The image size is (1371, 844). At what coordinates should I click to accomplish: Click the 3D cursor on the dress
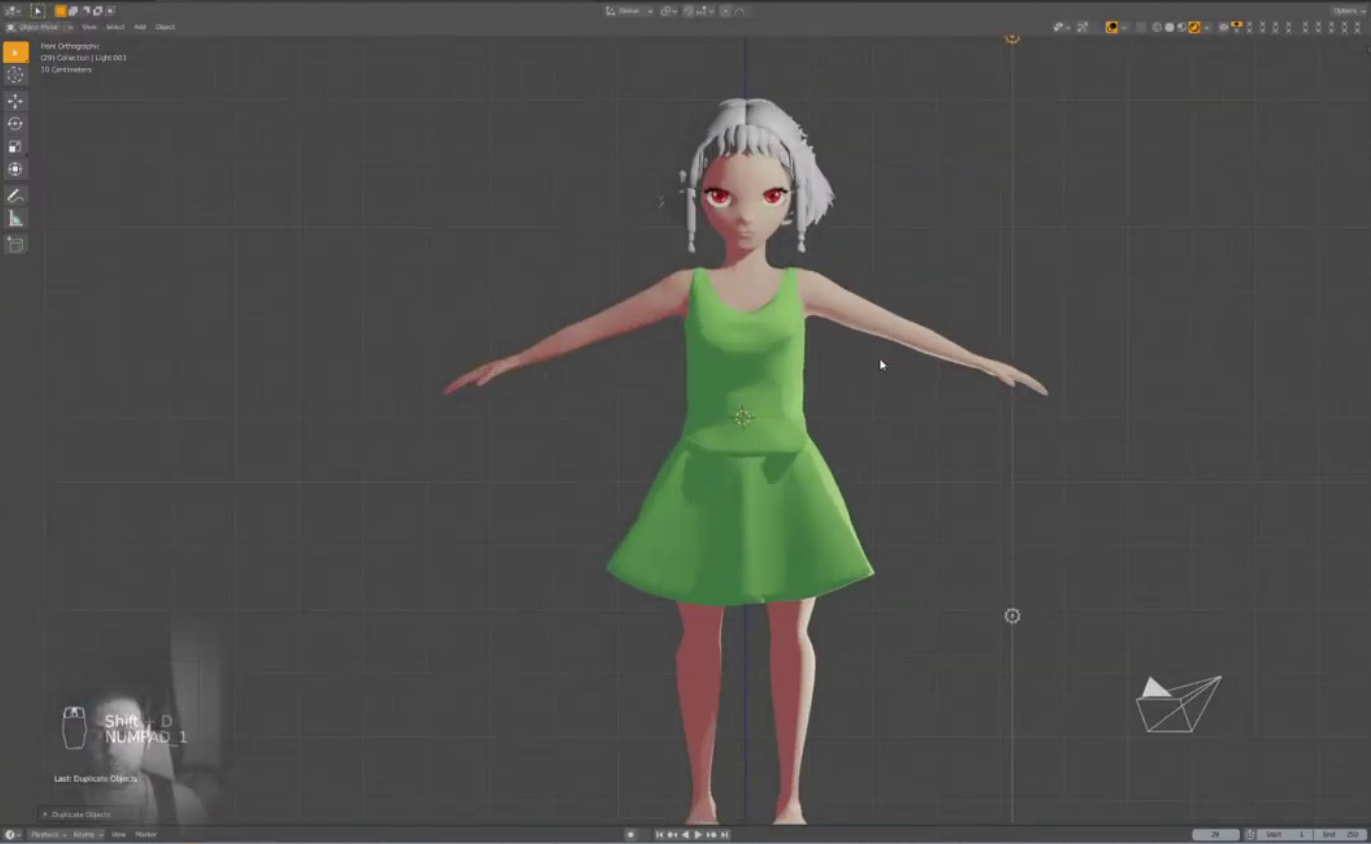coord(743,418)
